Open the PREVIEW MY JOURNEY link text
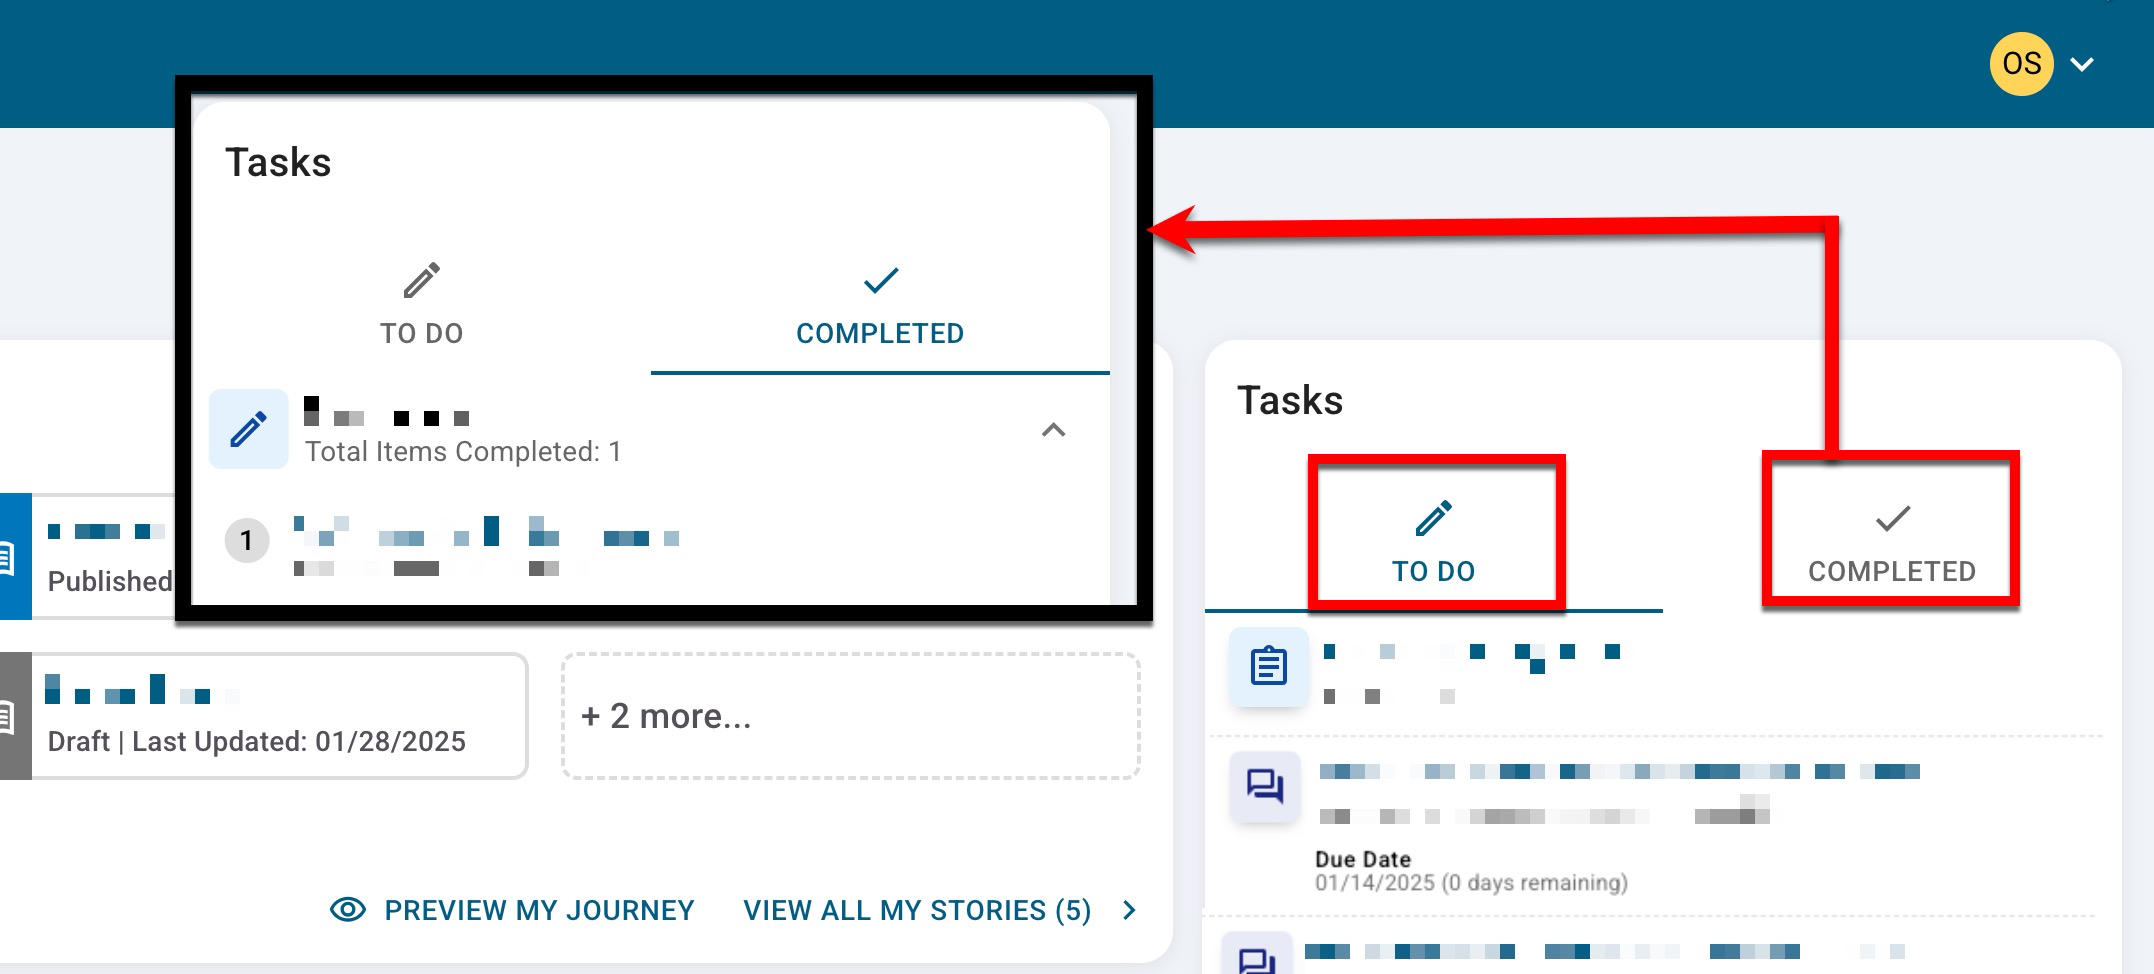This screenshot has height=974, width=2154. coord(539,910)
